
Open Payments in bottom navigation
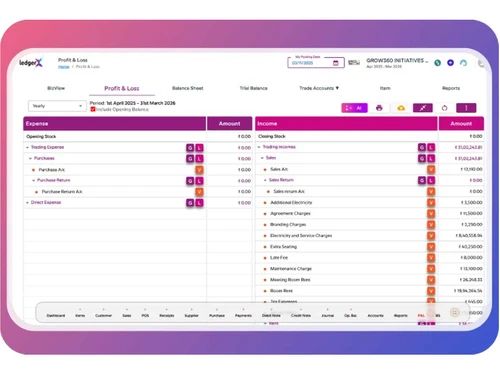coord(243,315)
